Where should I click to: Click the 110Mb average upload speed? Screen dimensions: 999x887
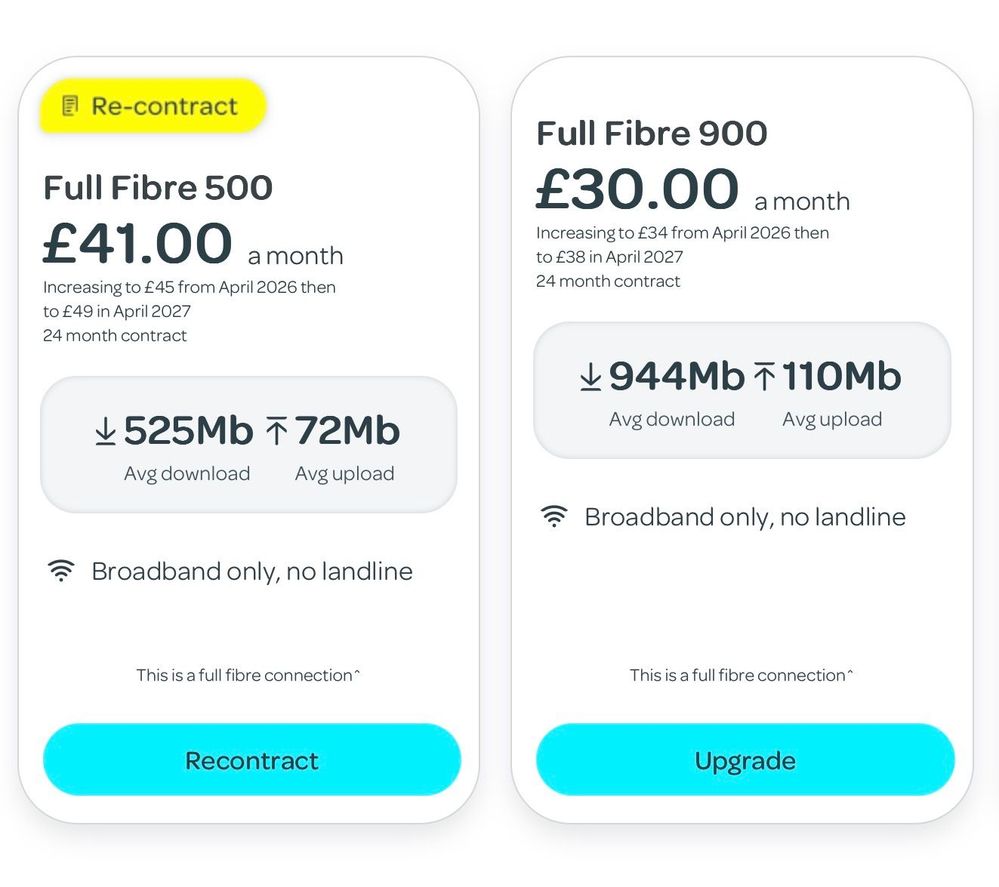pos(841,377)
